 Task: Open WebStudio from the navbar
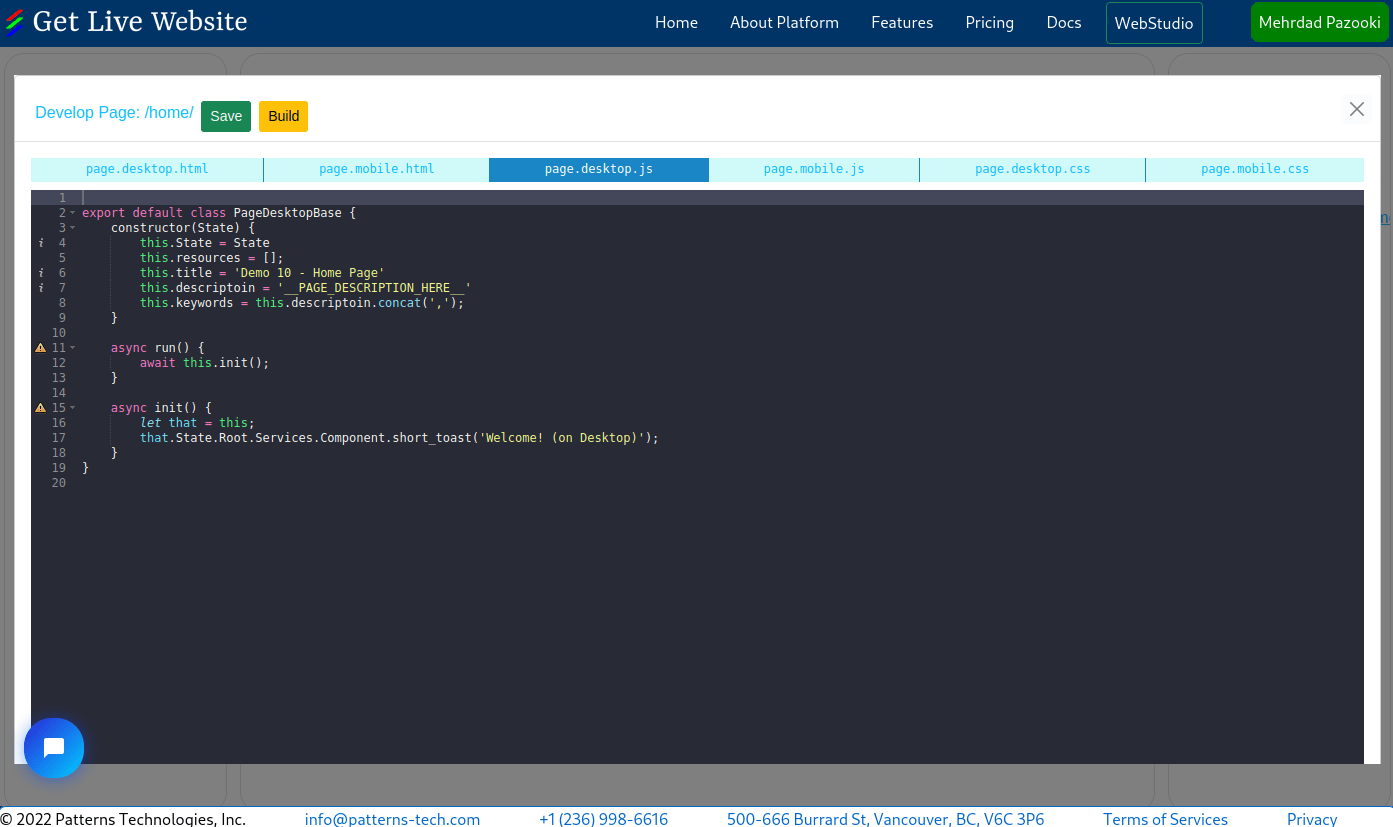click(1154, 23)
